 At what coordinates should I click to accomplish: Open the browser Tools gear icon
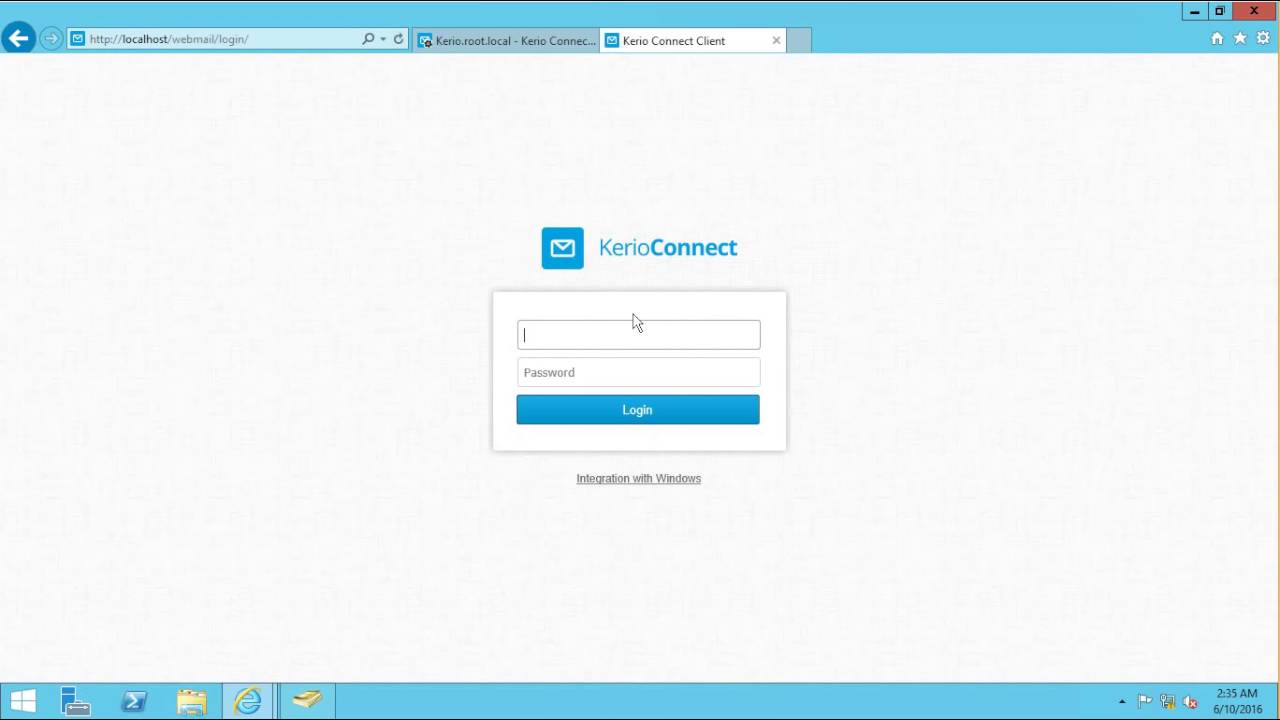(x=1263, y=38)
